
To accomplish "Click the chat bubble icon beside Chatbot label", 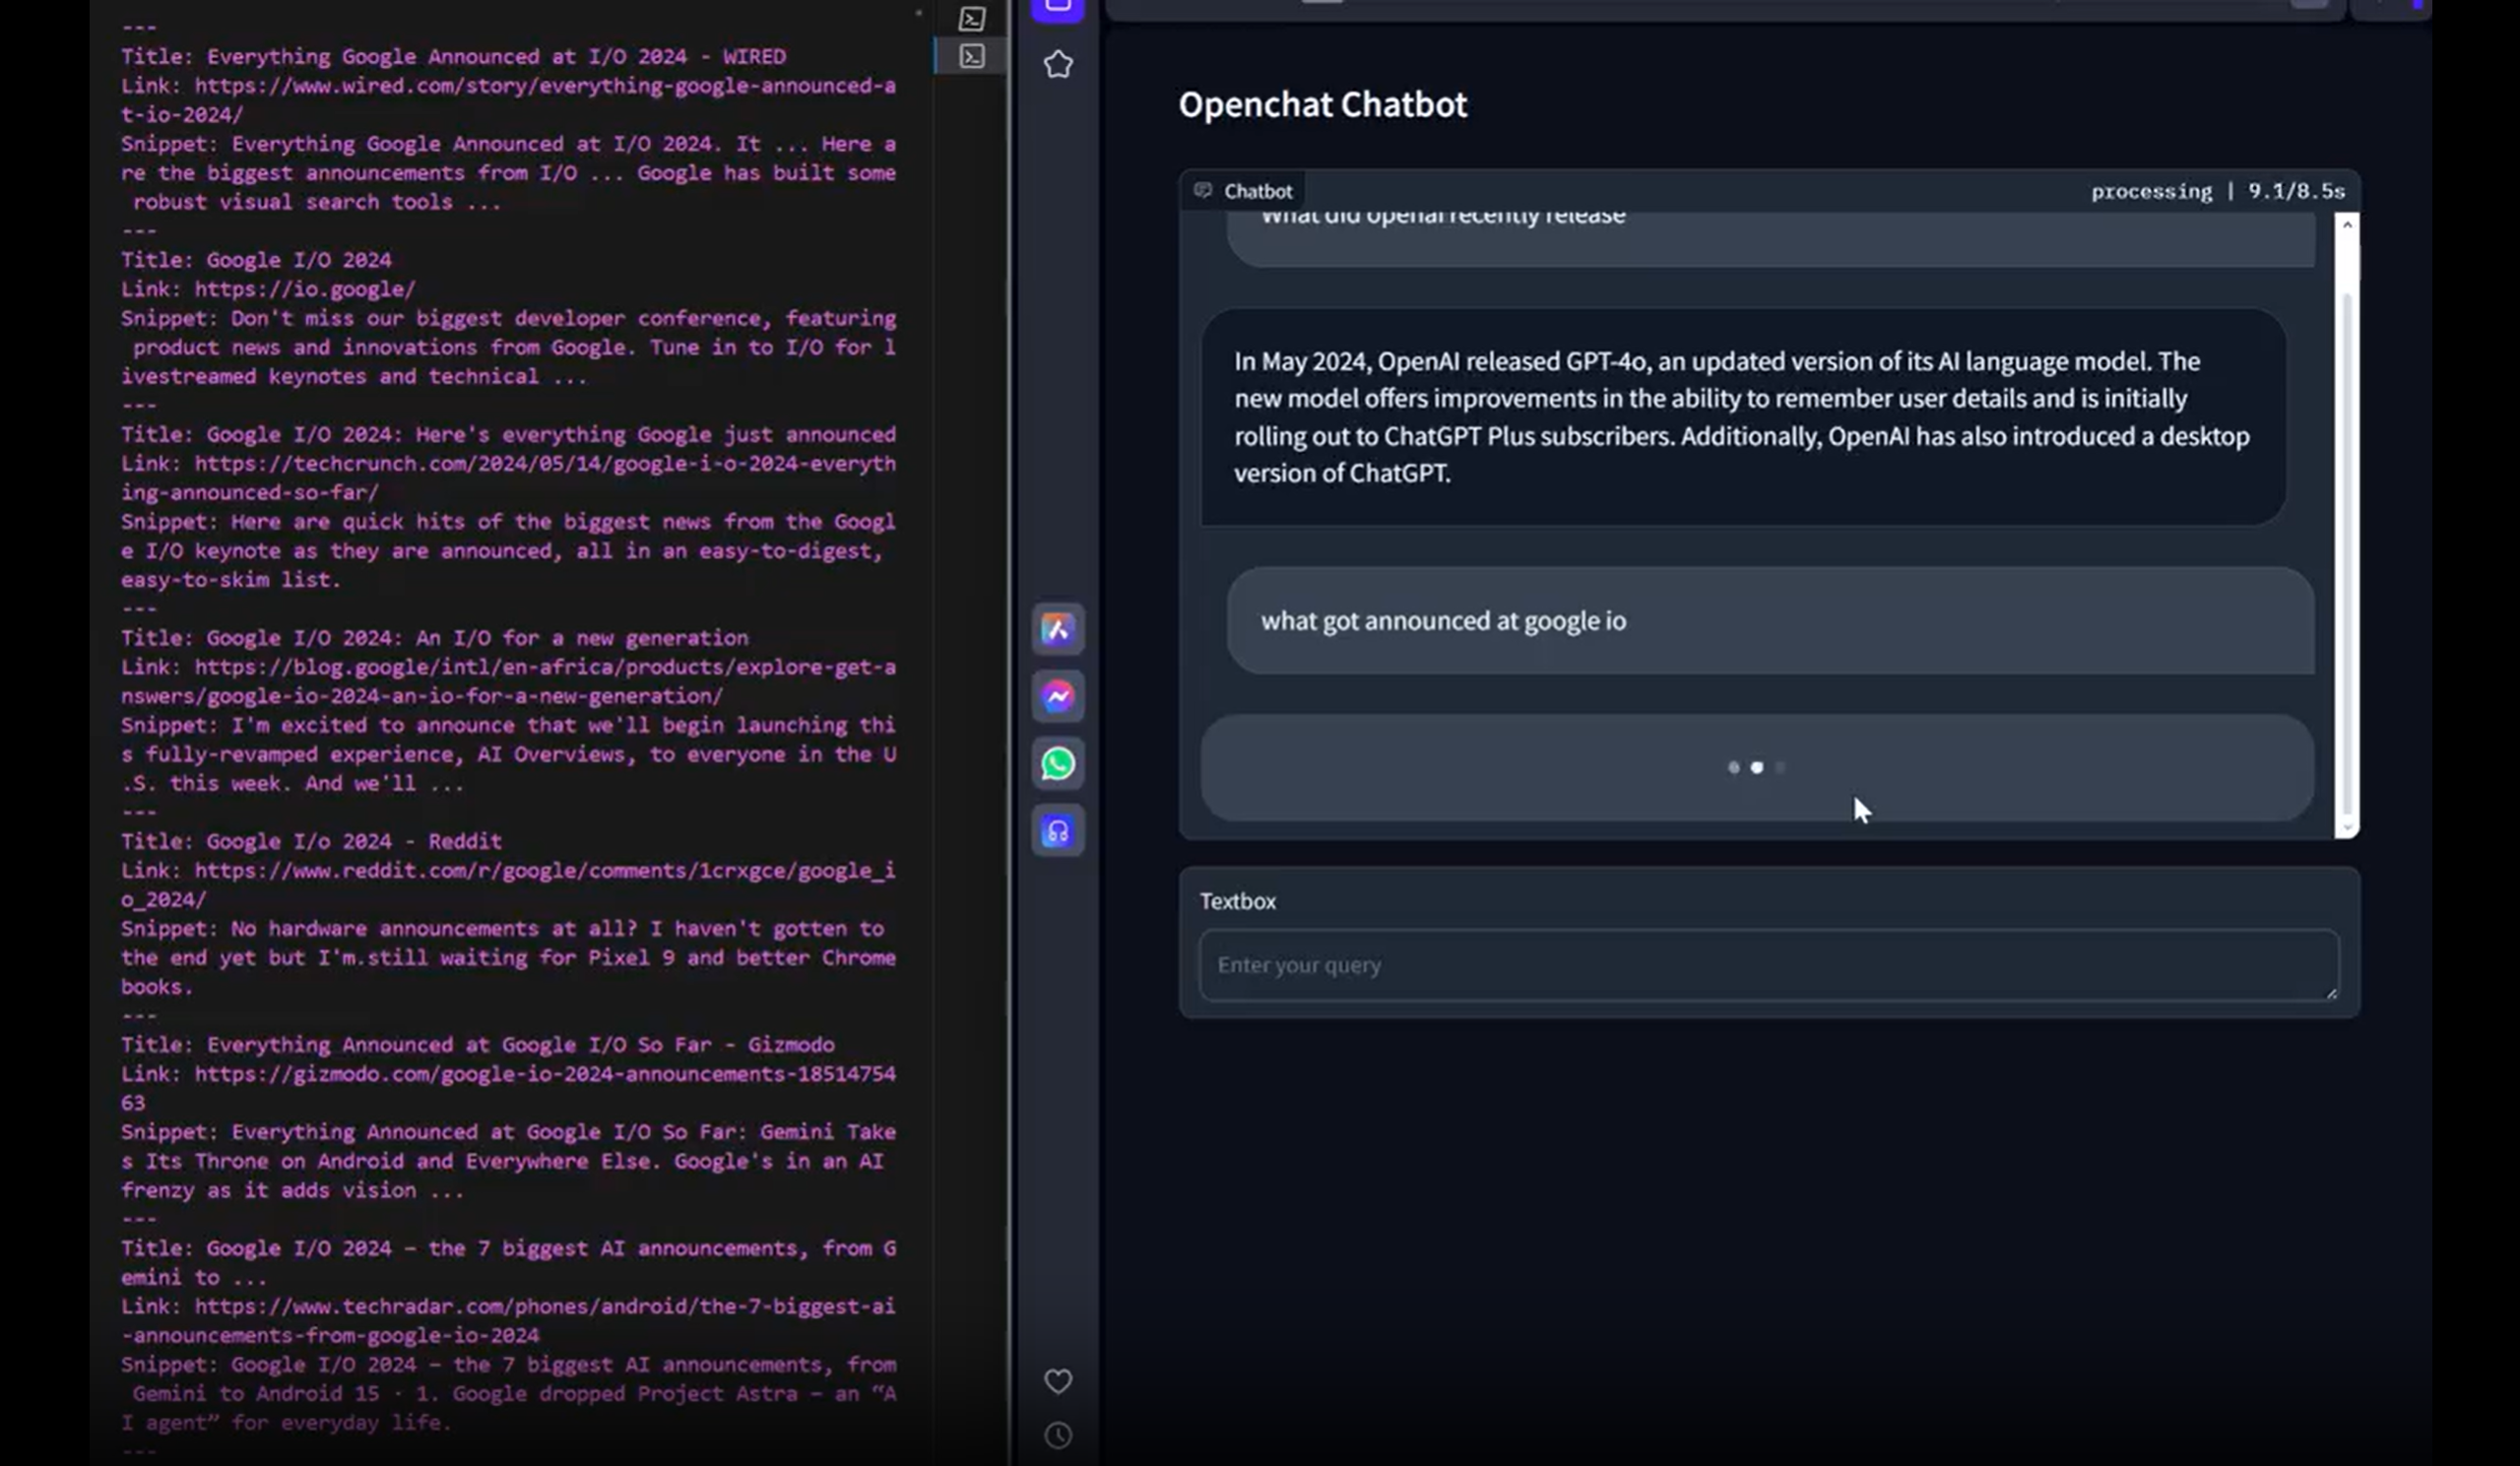I will click(1203, 191).
